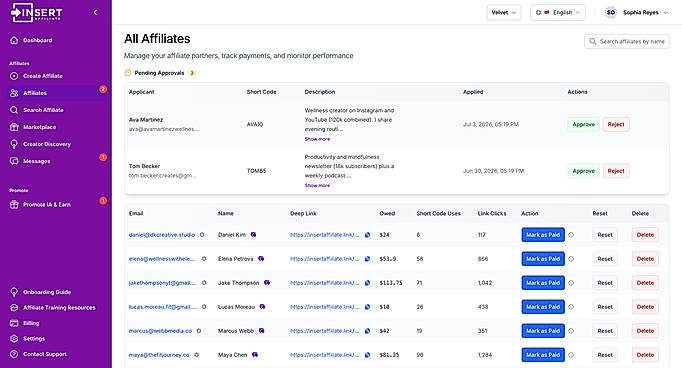The height and width of the screenshot is (368, 682).
Task: Go to Create Affiliate page
Action: pyautogui.click(x=56, y=76)
